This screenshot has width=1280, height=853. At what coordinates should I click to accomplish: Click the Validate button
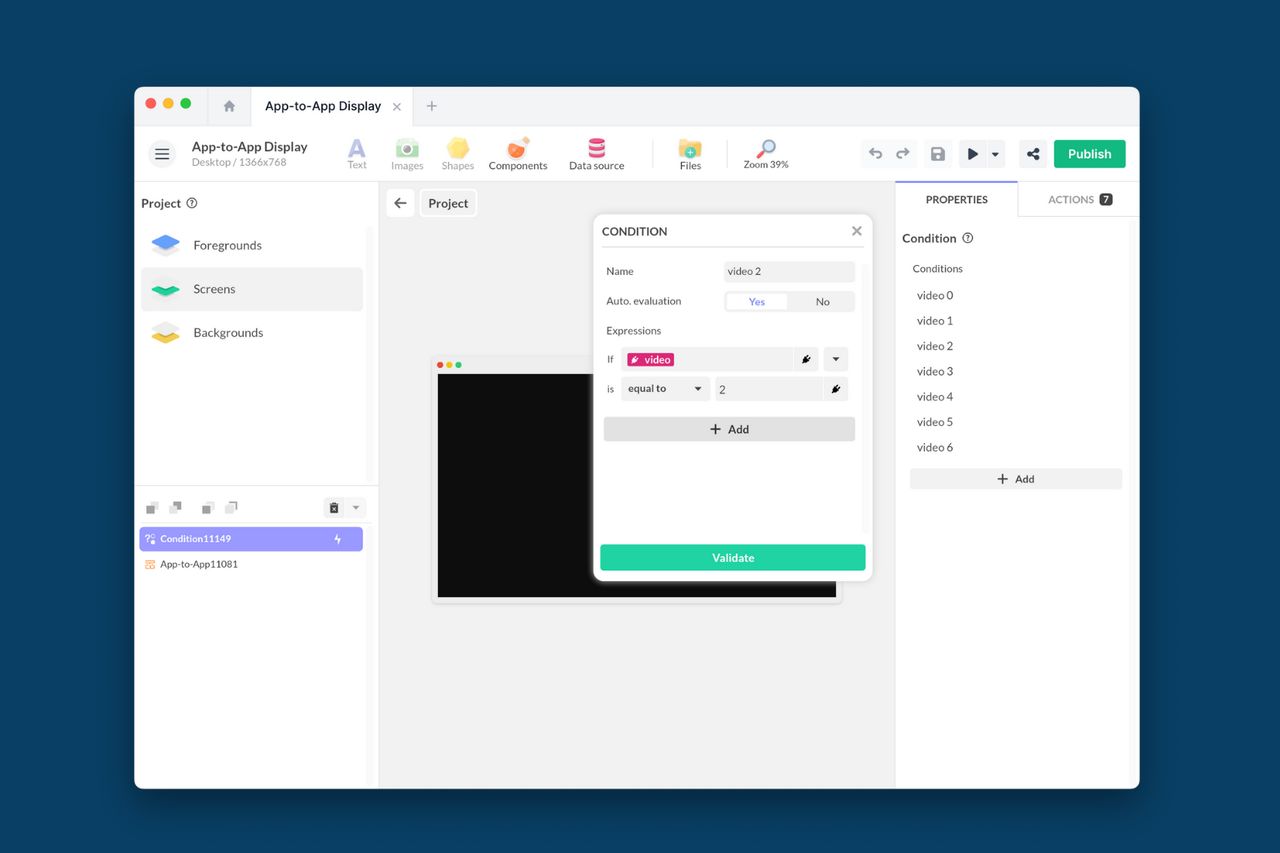pyautogui.click(x=732, y=557)
